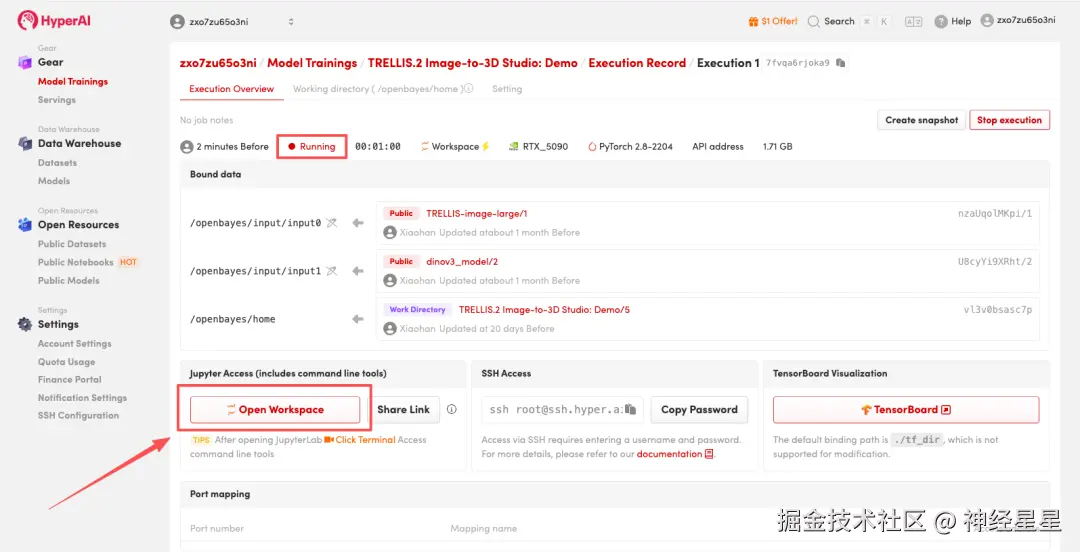Image resolution: width=1080 pixels, height=552 pixels.
Task: Open Finance Portal in sidebar
Action: [x=70, y=380]
